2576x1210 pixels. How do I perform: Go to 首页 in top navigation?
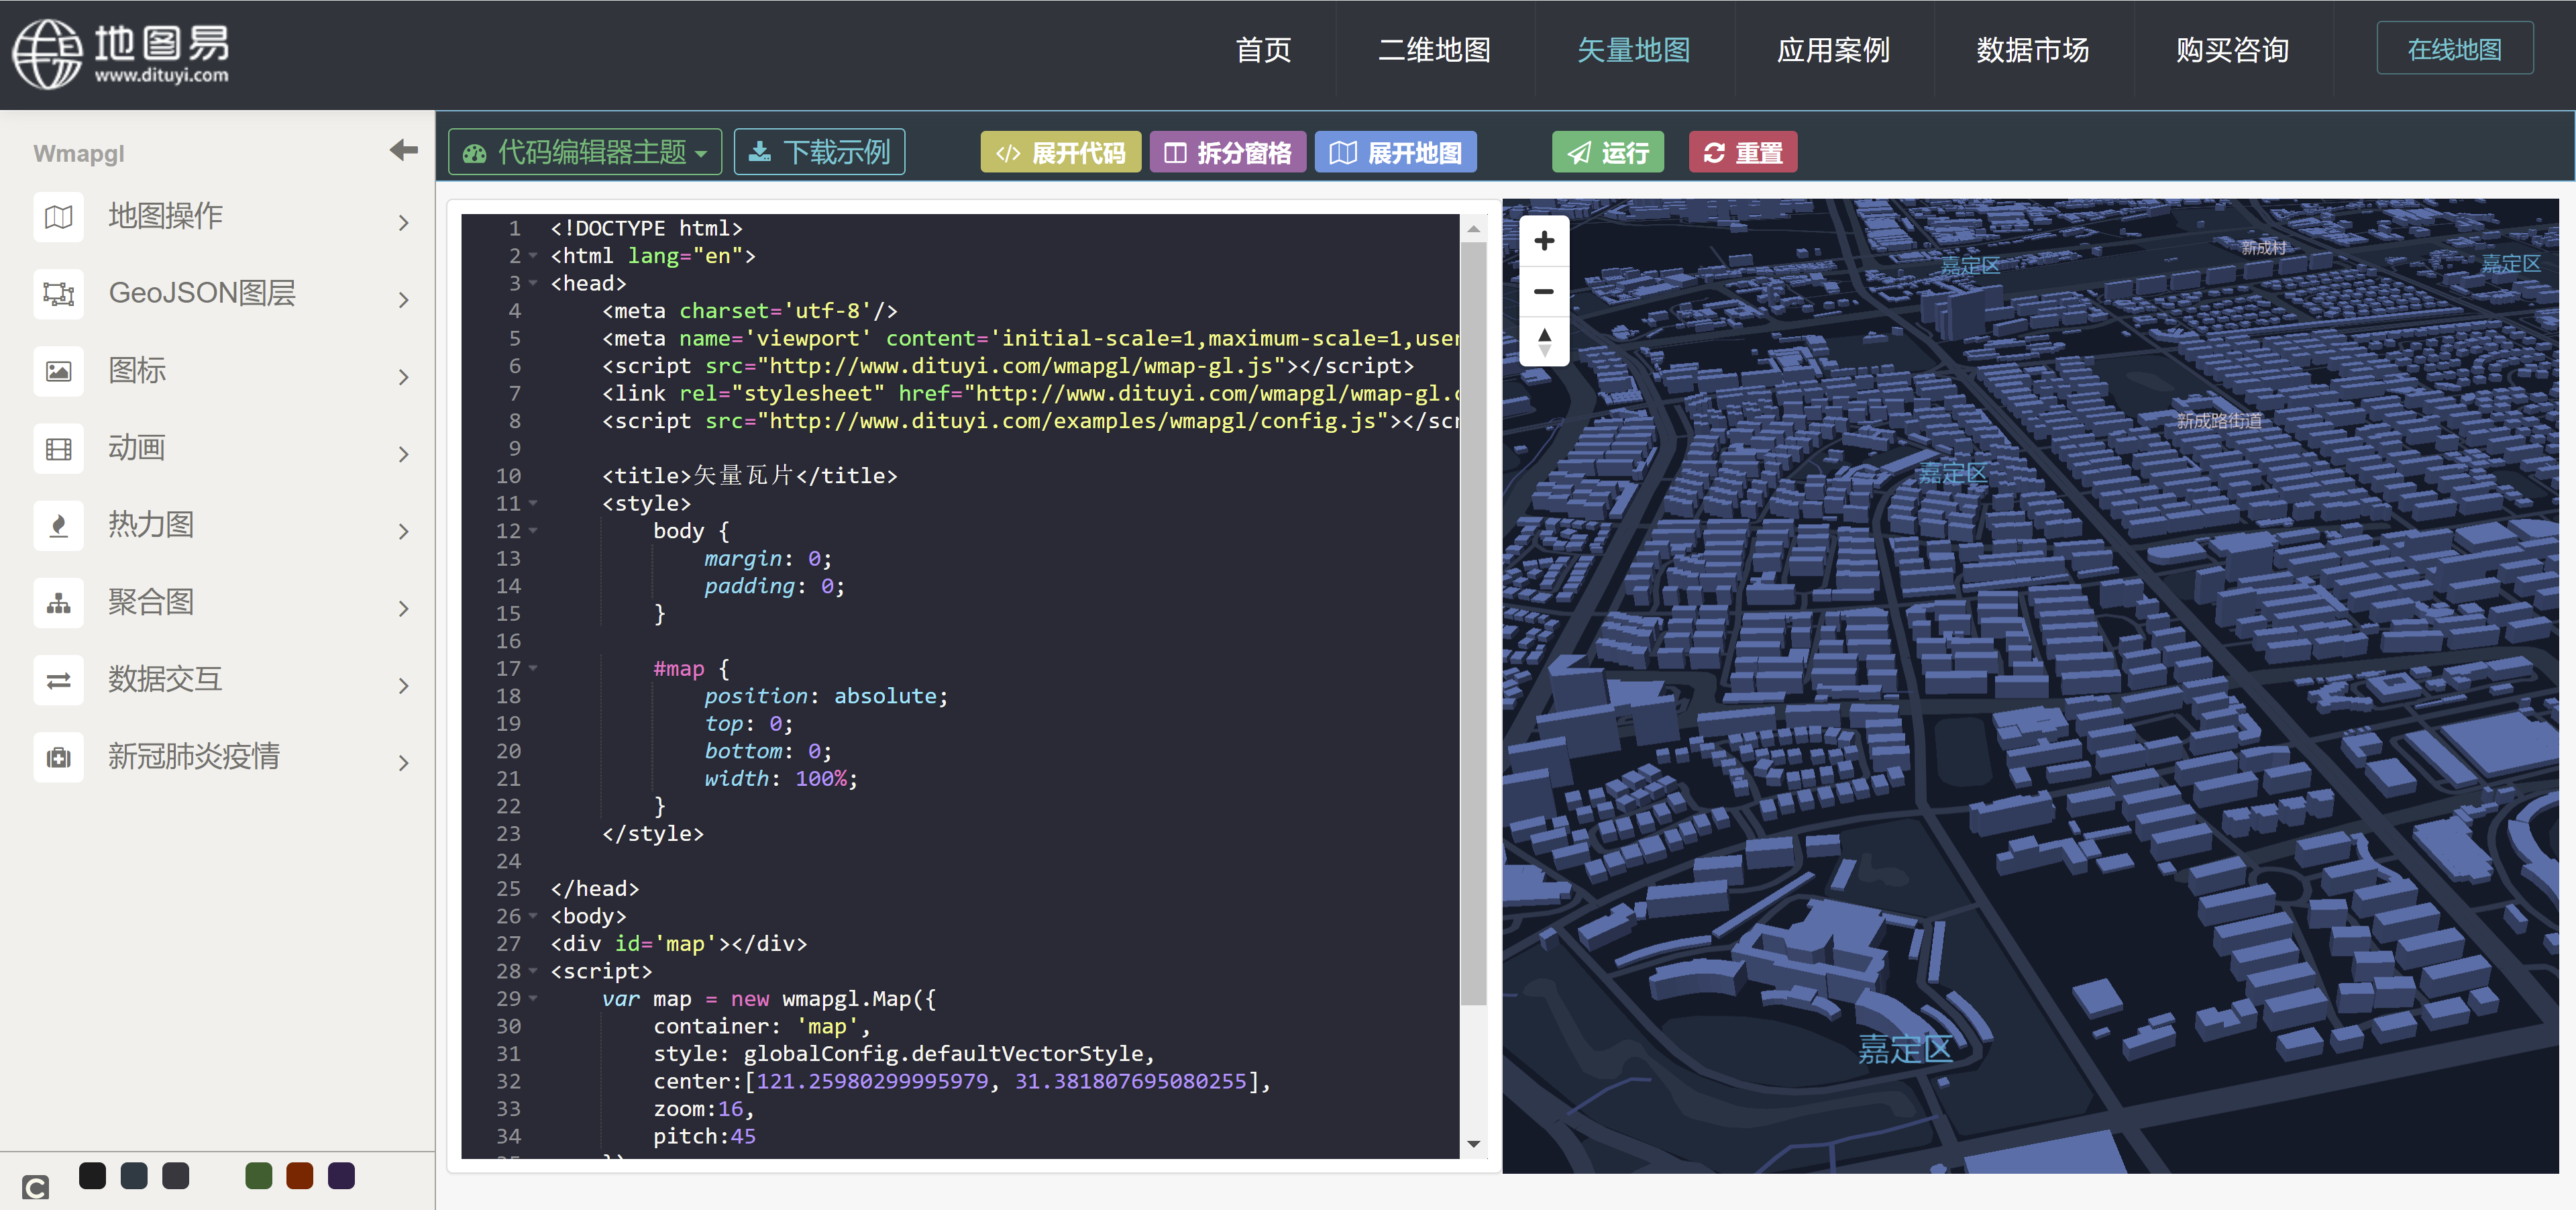point(1263,50)
